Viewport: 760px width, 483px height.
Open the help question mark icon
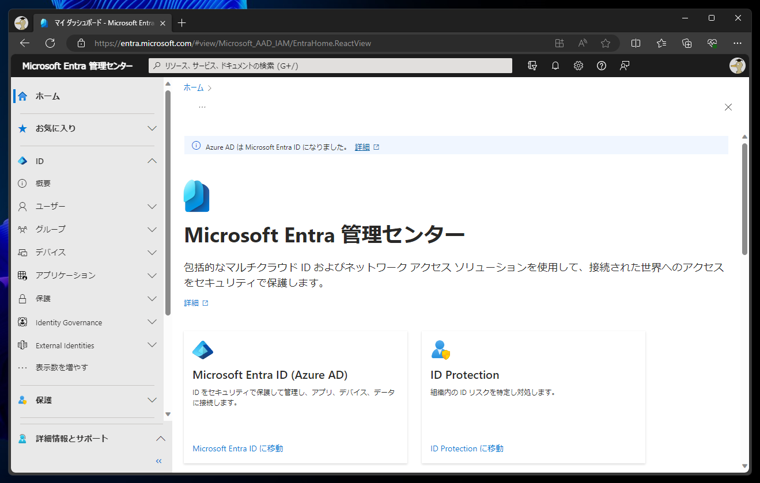(601, 66)
